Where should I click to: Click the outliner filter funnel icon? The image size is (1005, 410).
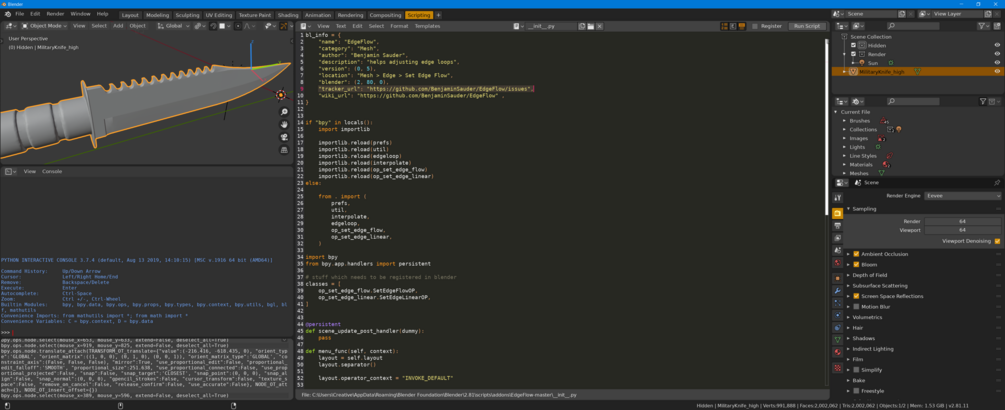982,26
